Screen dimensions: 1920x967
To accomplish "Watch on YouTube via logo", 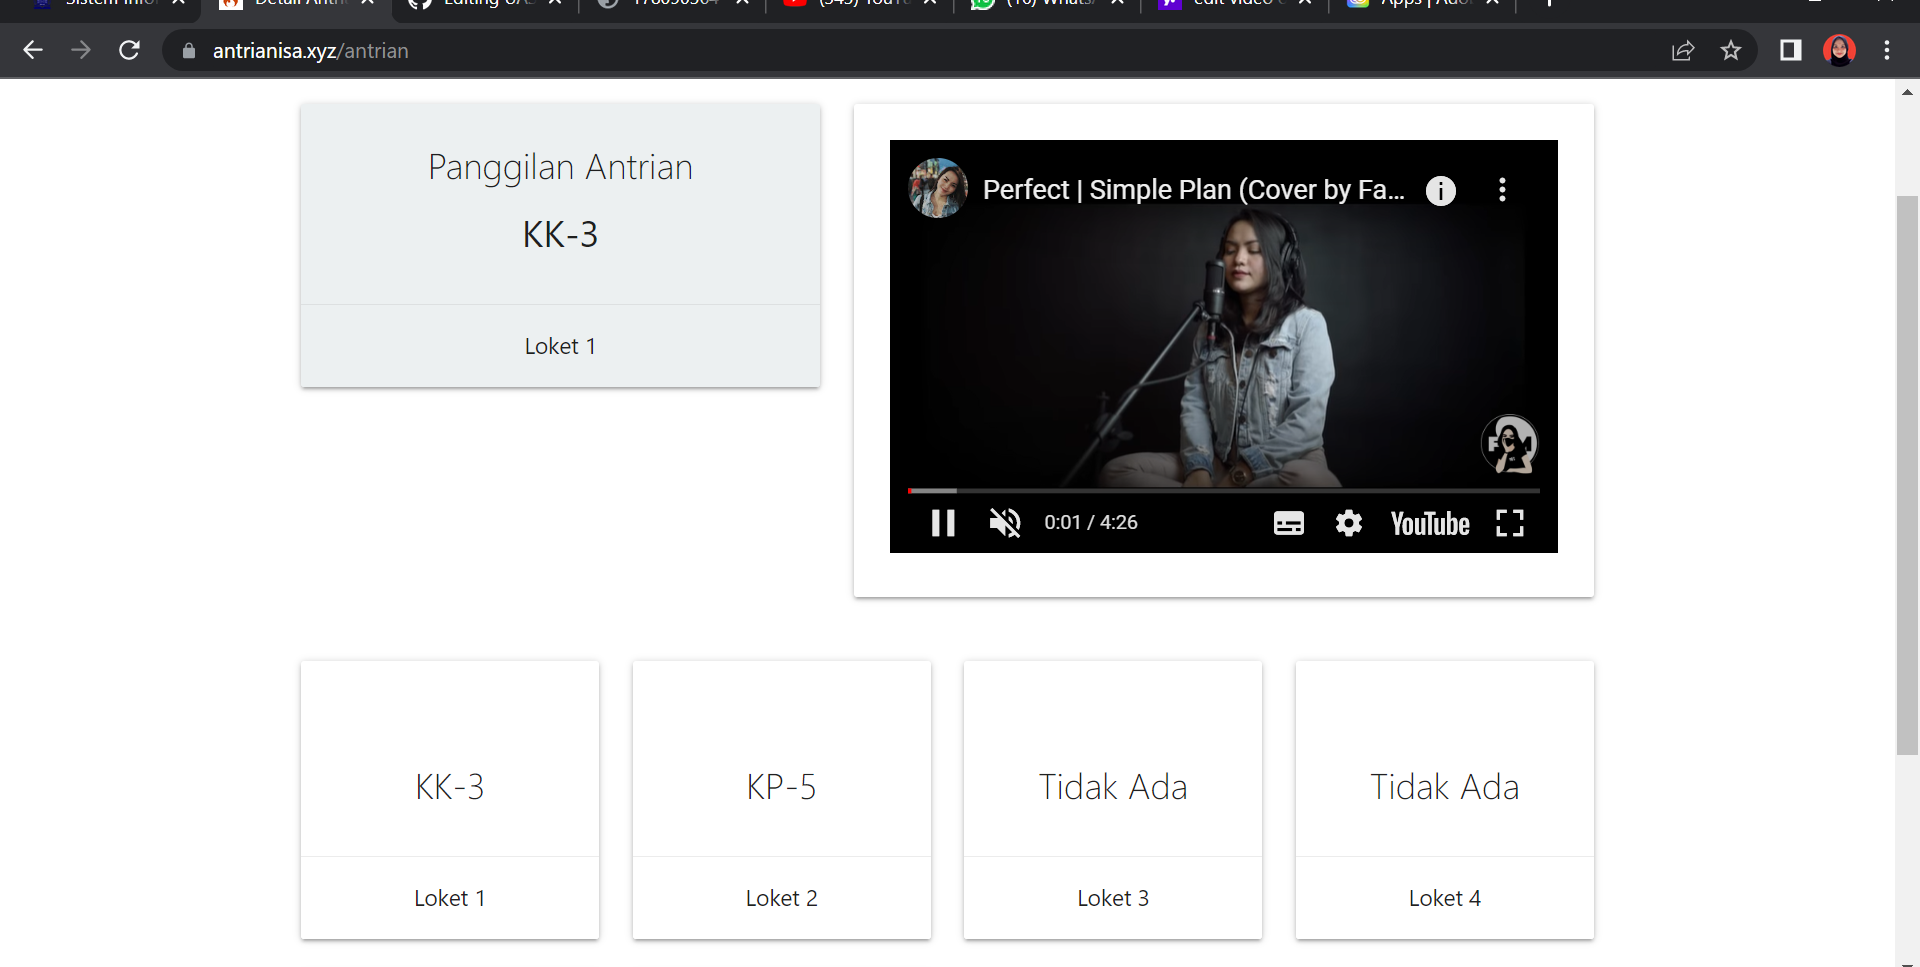I will 1430,524.
